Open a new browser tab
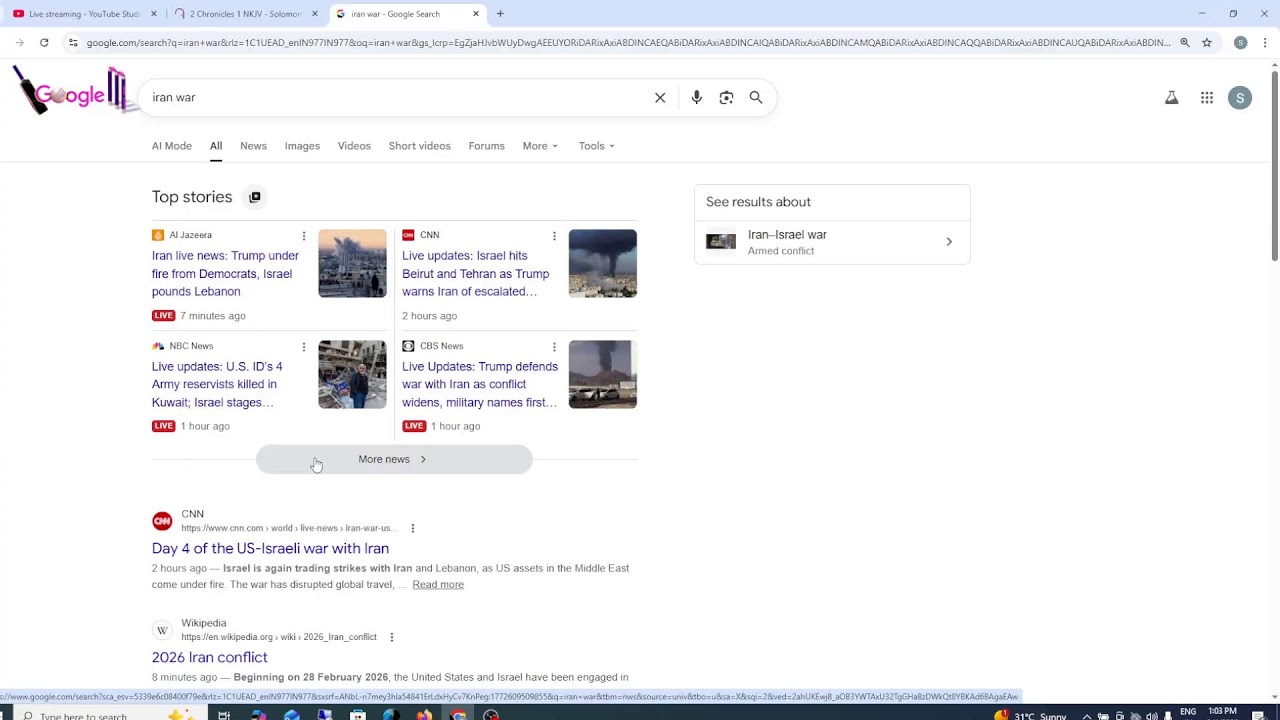 pos(500,14)
